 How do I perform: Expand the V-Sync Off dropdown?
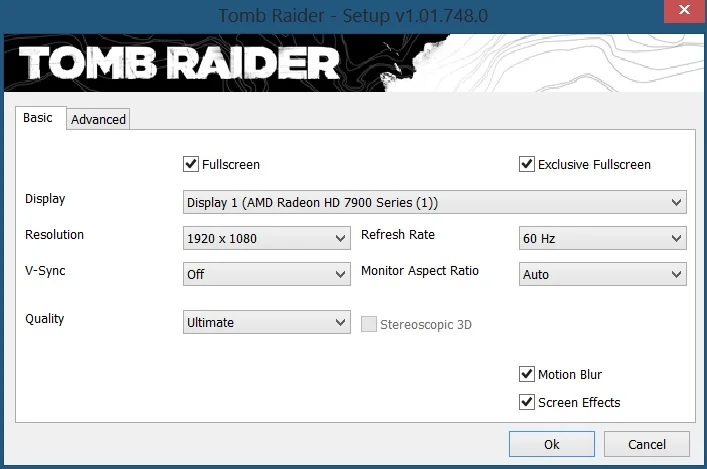point(266,274)
